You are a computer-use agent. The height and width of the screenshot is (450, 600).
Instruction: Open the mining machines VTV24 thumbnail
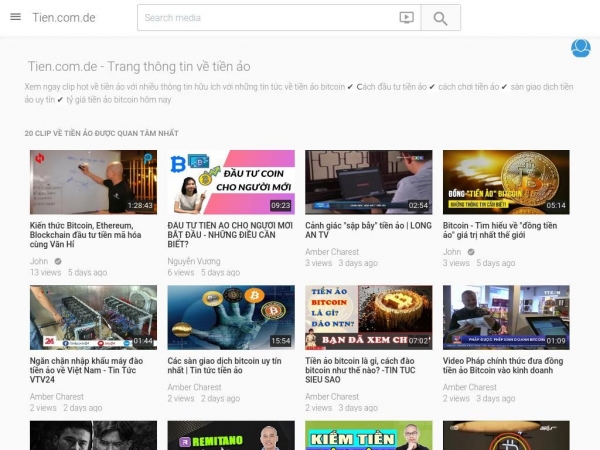[93, 317]
